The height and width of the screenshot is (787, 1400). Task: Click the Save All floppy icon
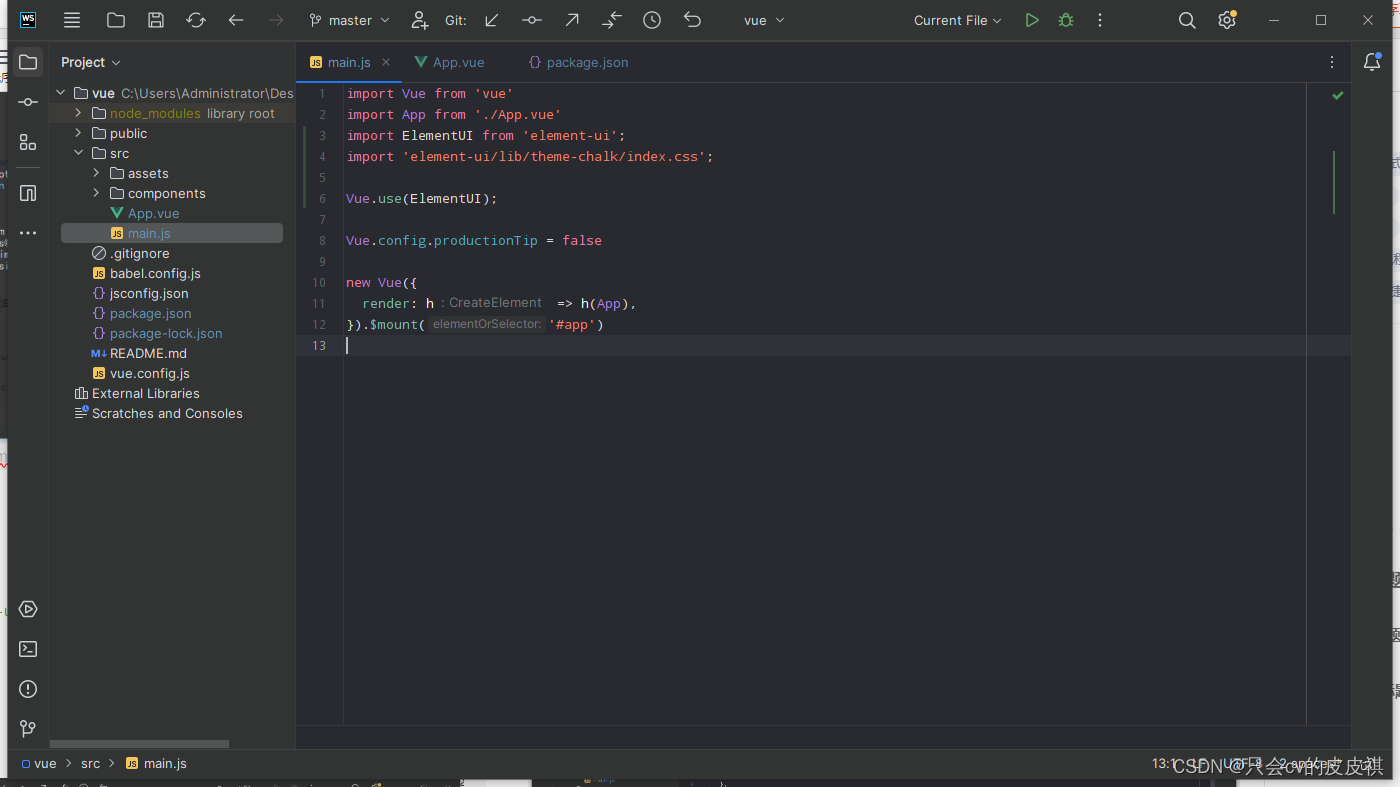click(x=156, y=20)
